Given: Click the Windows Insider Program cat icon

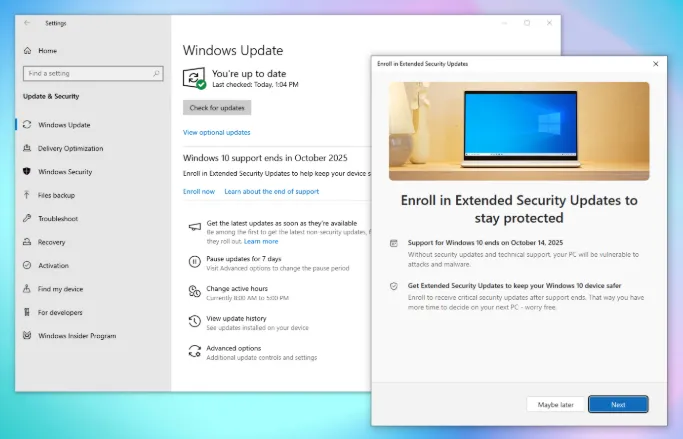Looking at the screenshot, I should pos(27,335).
